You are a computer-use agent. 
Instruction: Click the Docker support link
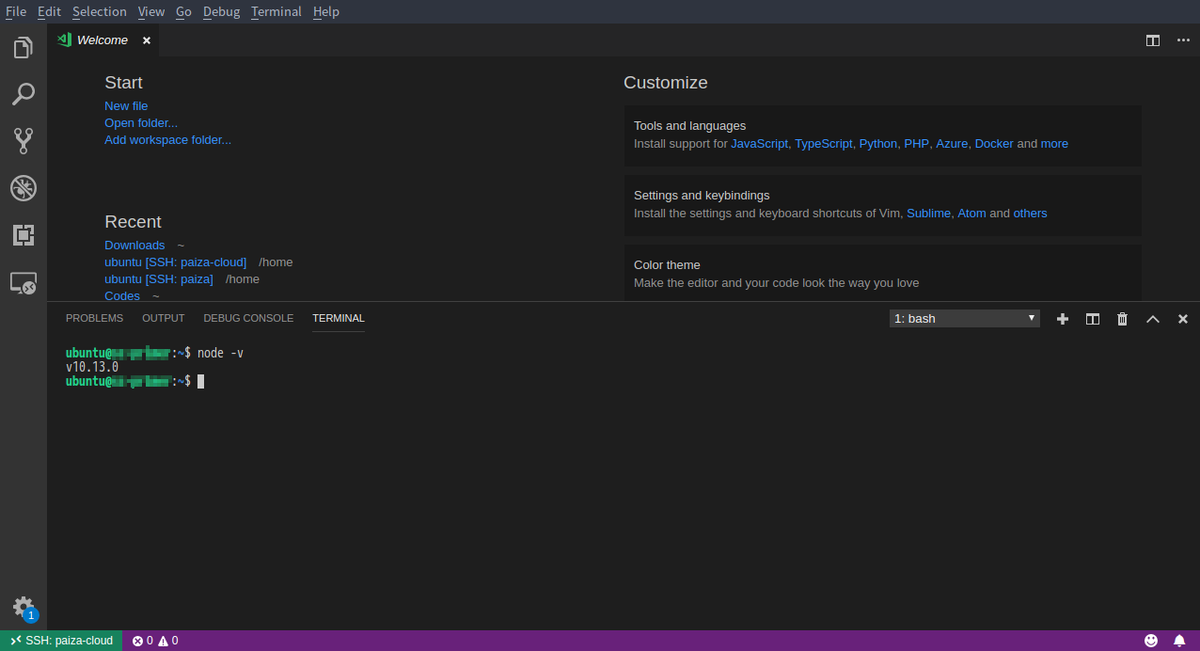click(994, 144)
